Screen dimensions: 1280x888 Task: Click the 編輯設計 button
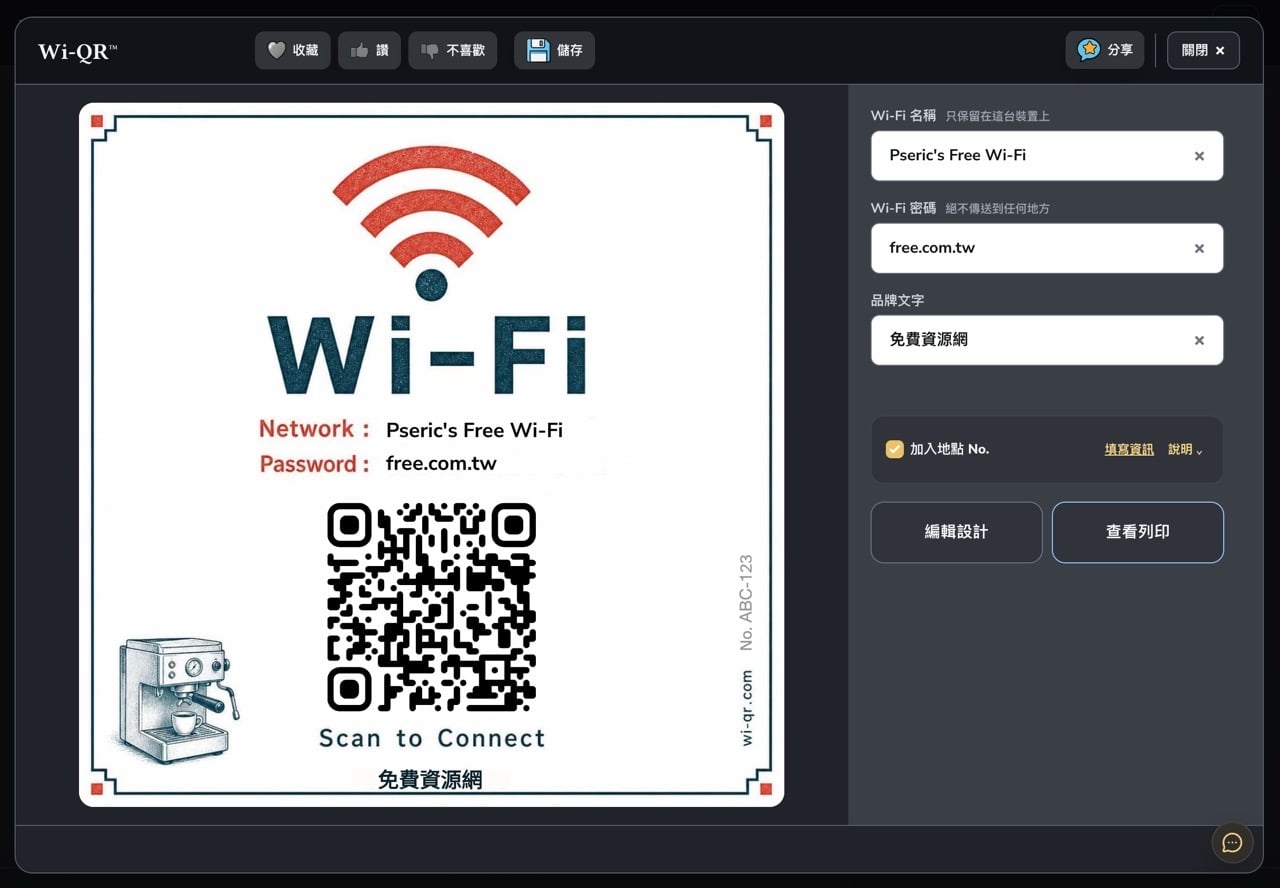click(956, 532)
